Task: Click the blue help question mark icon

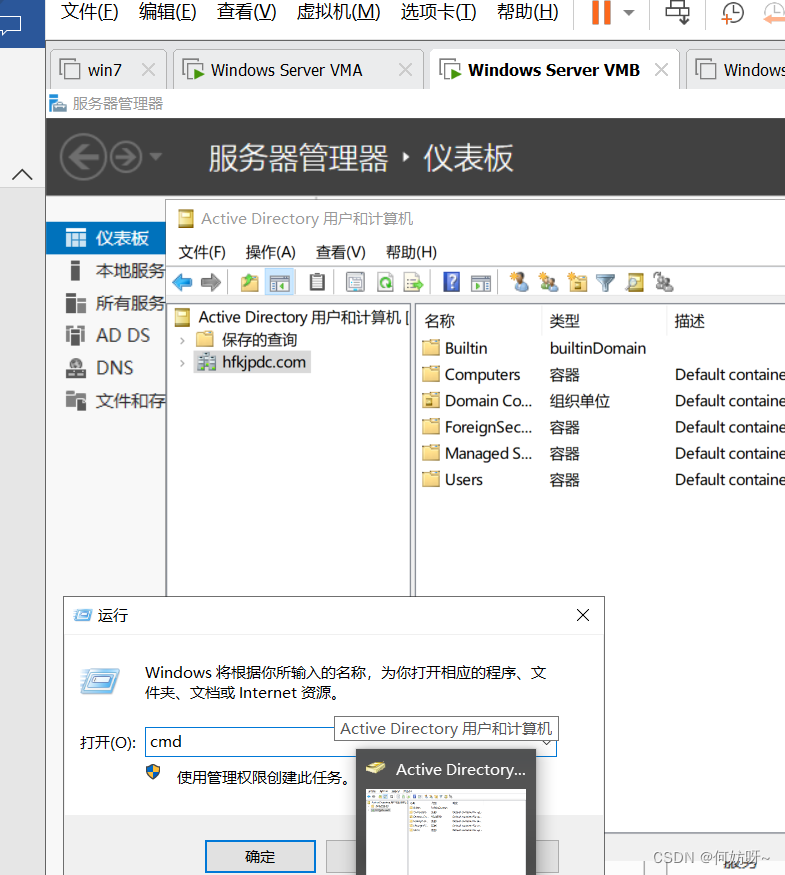Action: point(452,282)
